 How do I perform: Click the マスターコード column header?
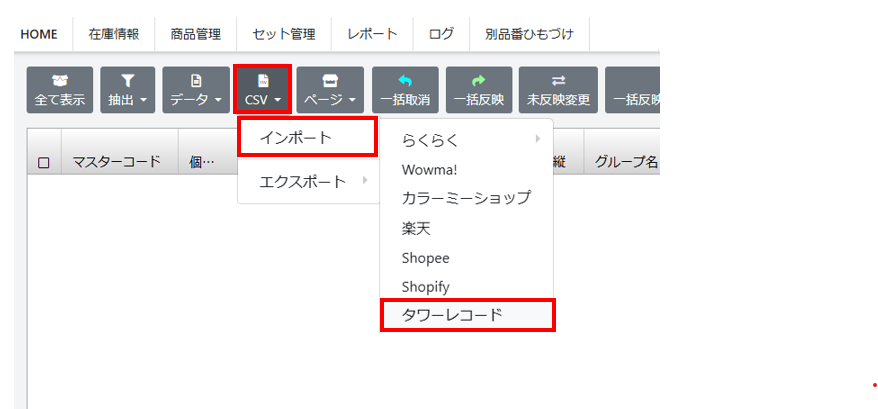coord(117,162)
